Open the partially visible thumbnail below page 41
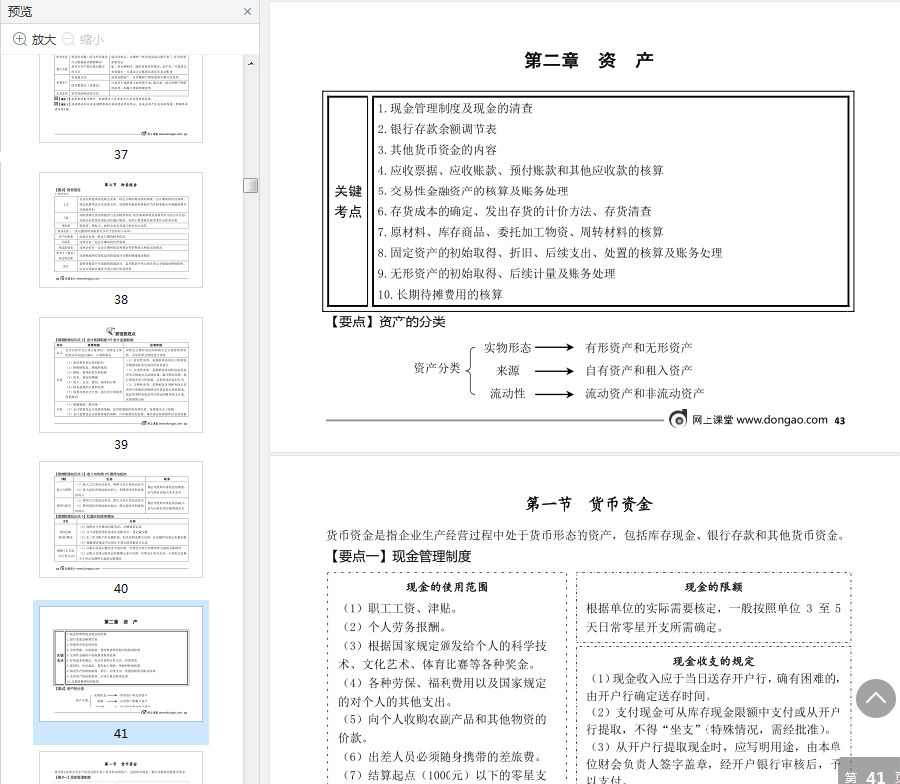Viewport: 900px width, 784px height. [x=121, y=767]
